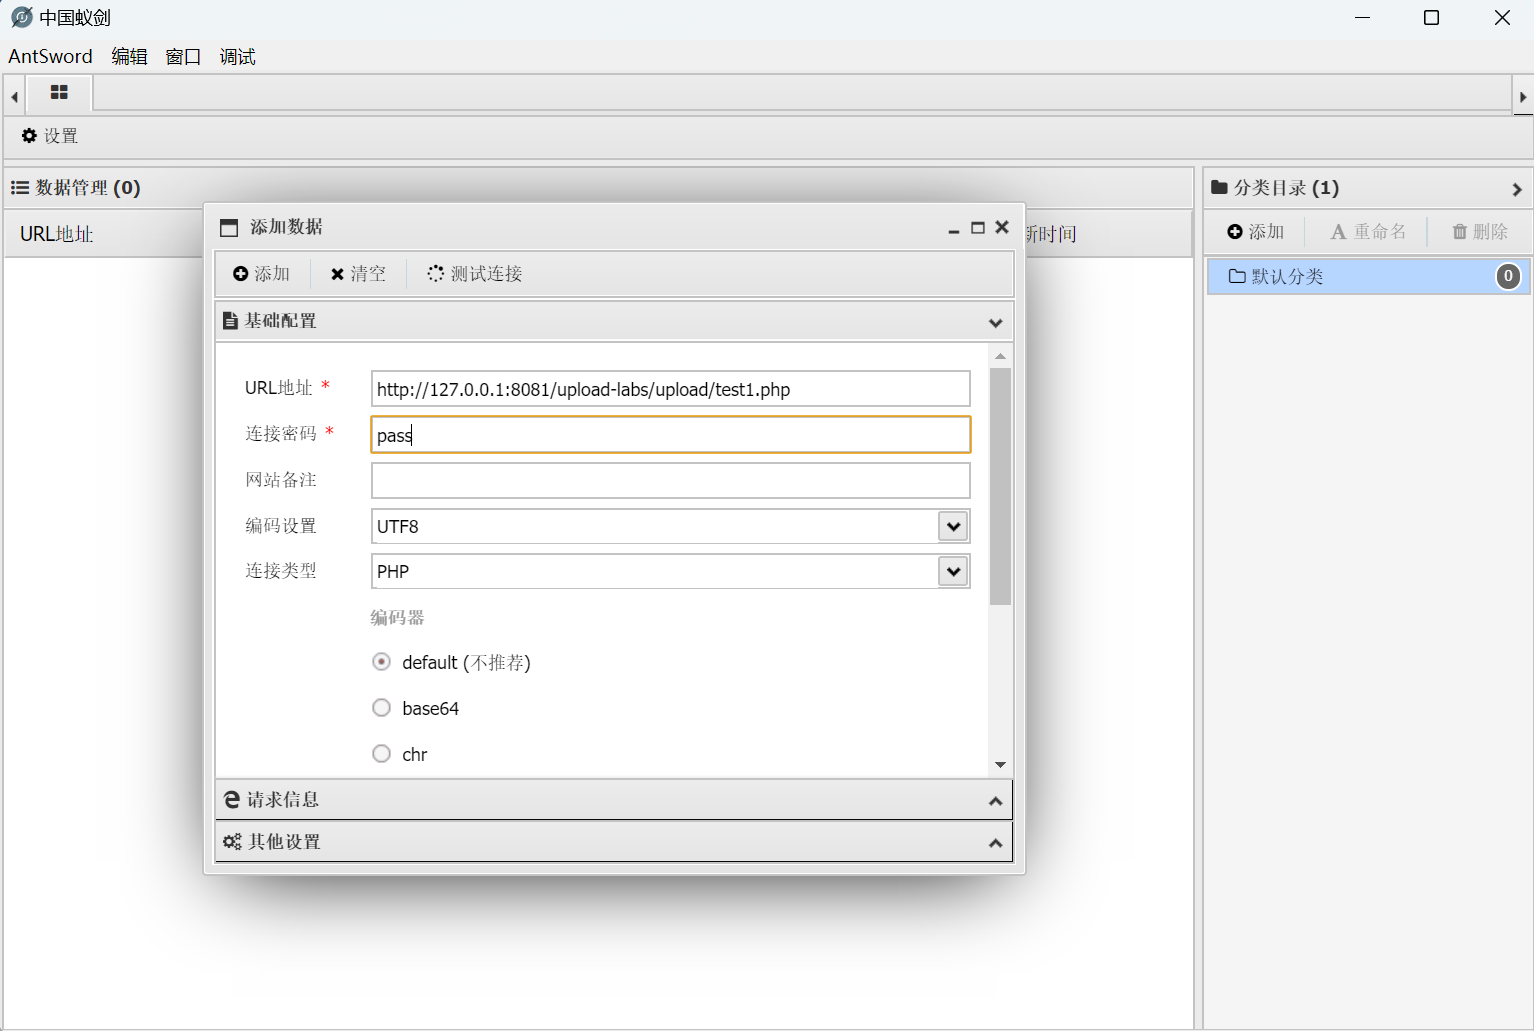
Task: Click the URL地址 input field
Action: pyautogui.click(x=670, y=389)
